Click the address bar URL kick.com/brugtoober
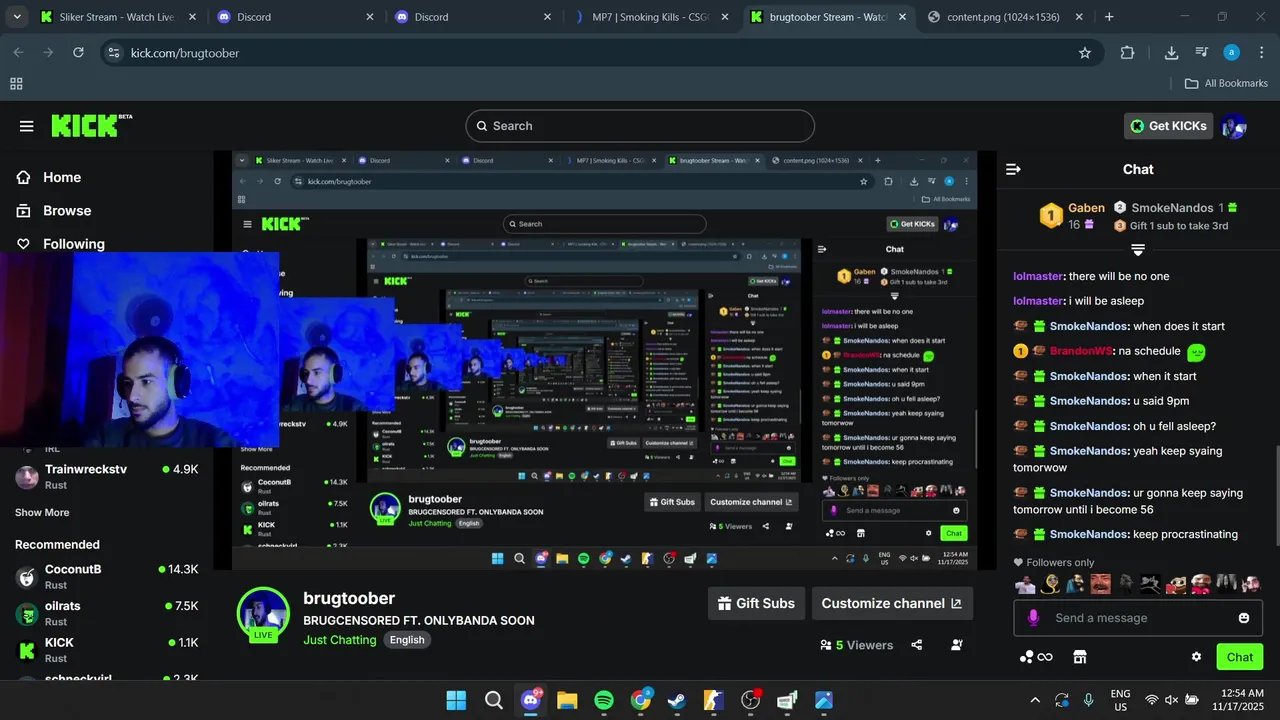The height and width of the screenshot is (720, 1280). tap(185, 53)
